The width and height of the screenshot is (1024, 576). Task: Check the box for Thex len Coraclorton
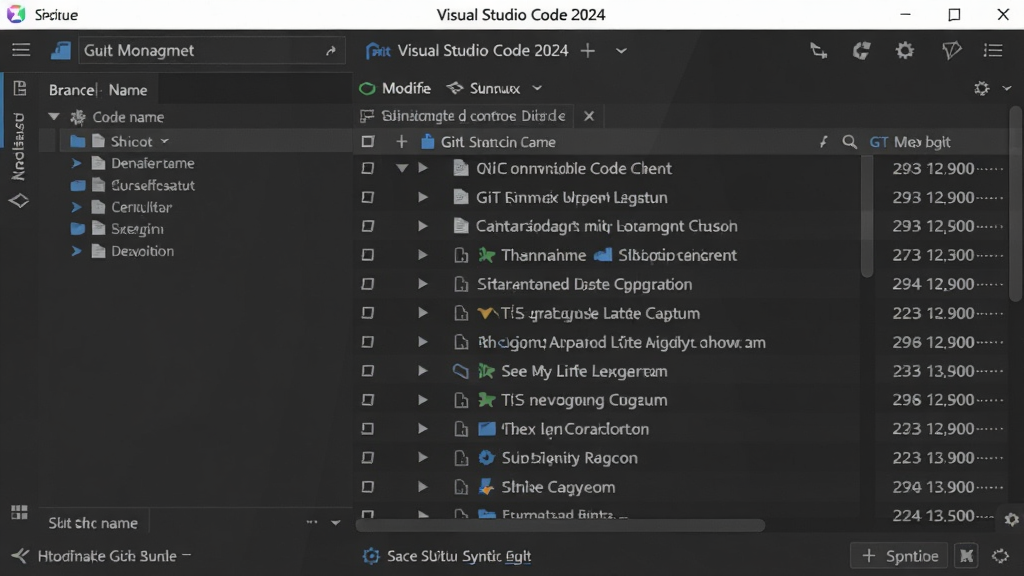(x=368, y=429)
